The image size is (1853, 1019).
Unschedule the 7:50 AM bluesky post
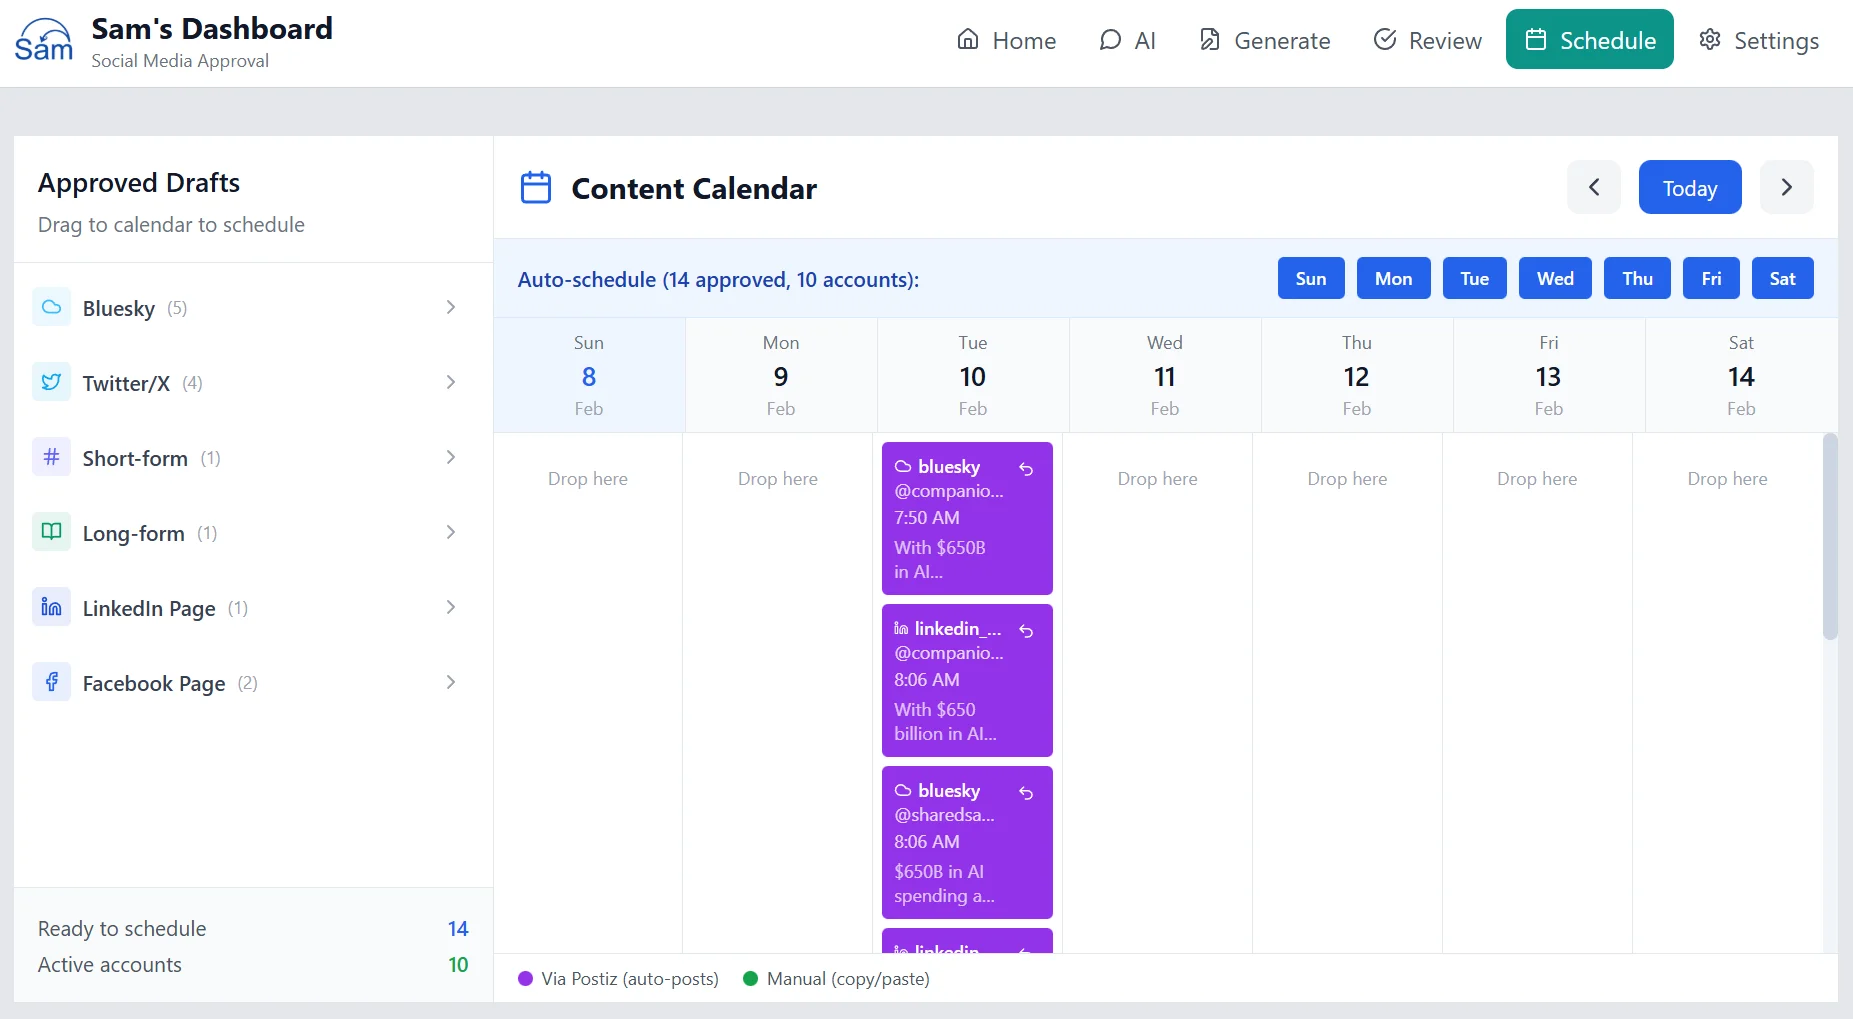click(x=1026, y=468)
